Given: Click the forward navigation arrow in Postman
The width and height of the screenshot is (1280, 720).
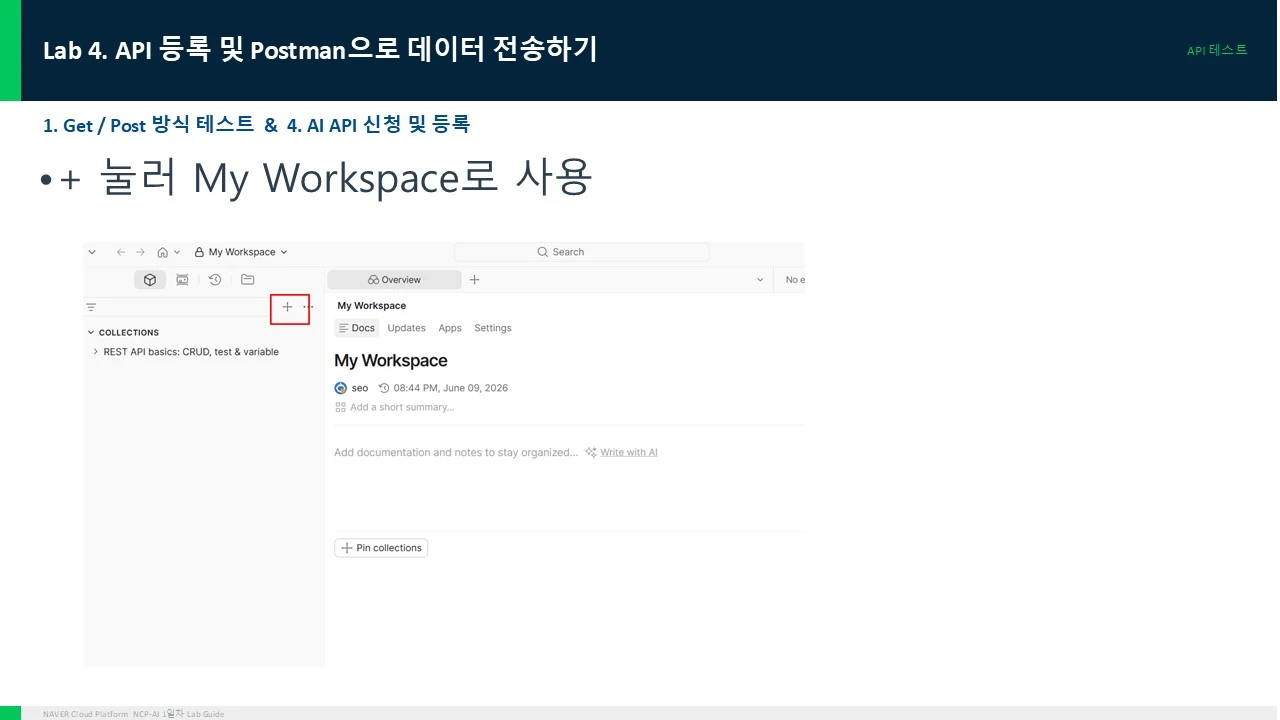Looking at the screenshot, I should pos(141,252).
